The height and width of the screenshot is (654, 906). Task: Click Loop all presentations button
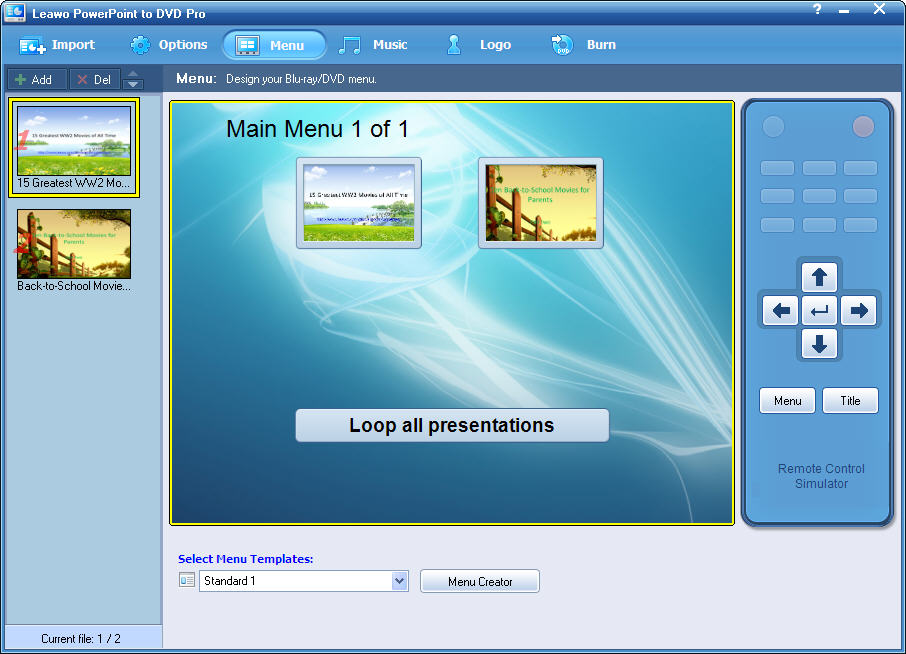pyautogui.click(x=452, y=425)
